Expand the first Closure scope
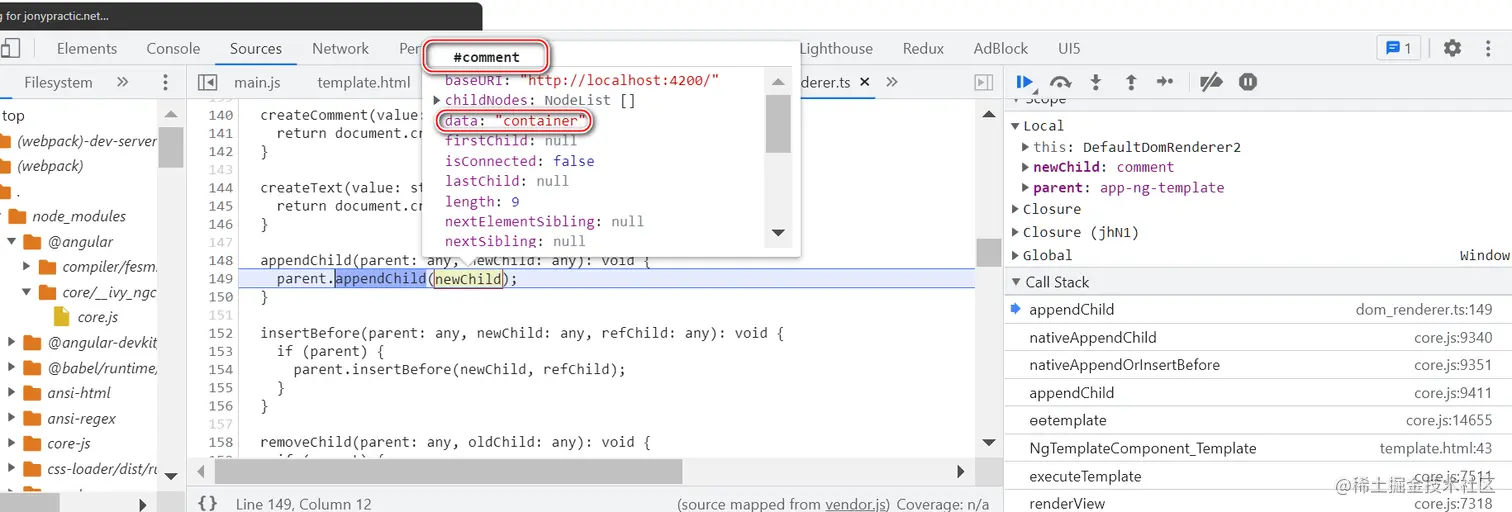 point(1015,209)
